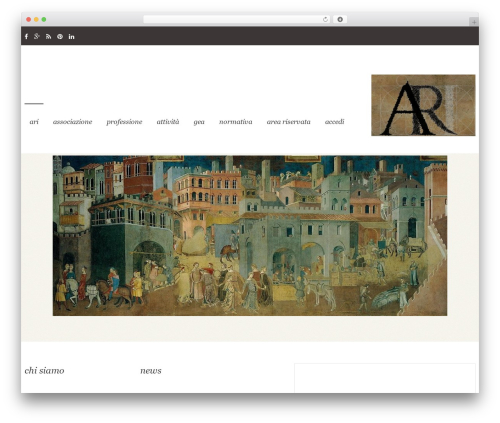Click the Pinterest icon in top bar
The image size is (500, 423).
click(60, 36)
